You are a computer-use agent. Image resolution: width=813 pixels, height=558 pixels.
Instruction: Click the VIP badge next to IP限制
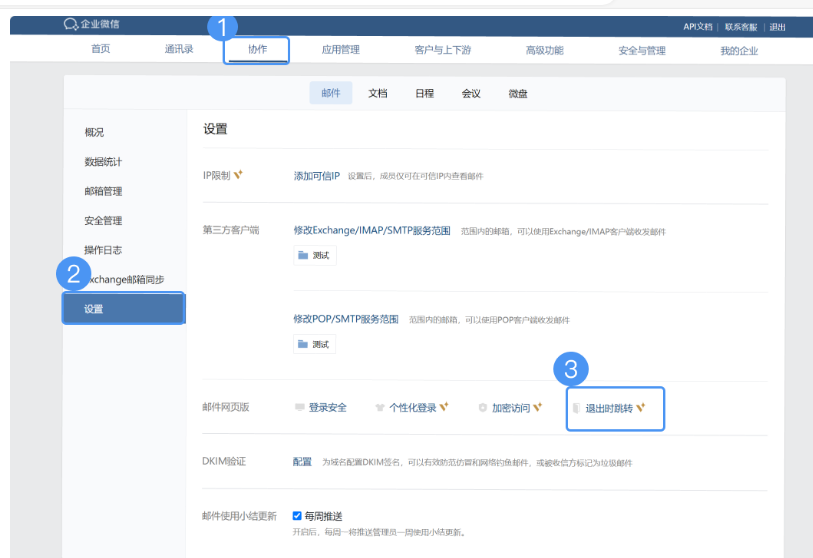tap(238, 175)
